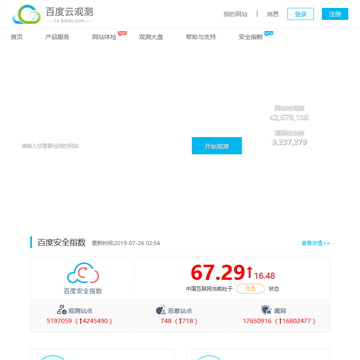
Task: Open the 我的网站 link
Action: 235,14
